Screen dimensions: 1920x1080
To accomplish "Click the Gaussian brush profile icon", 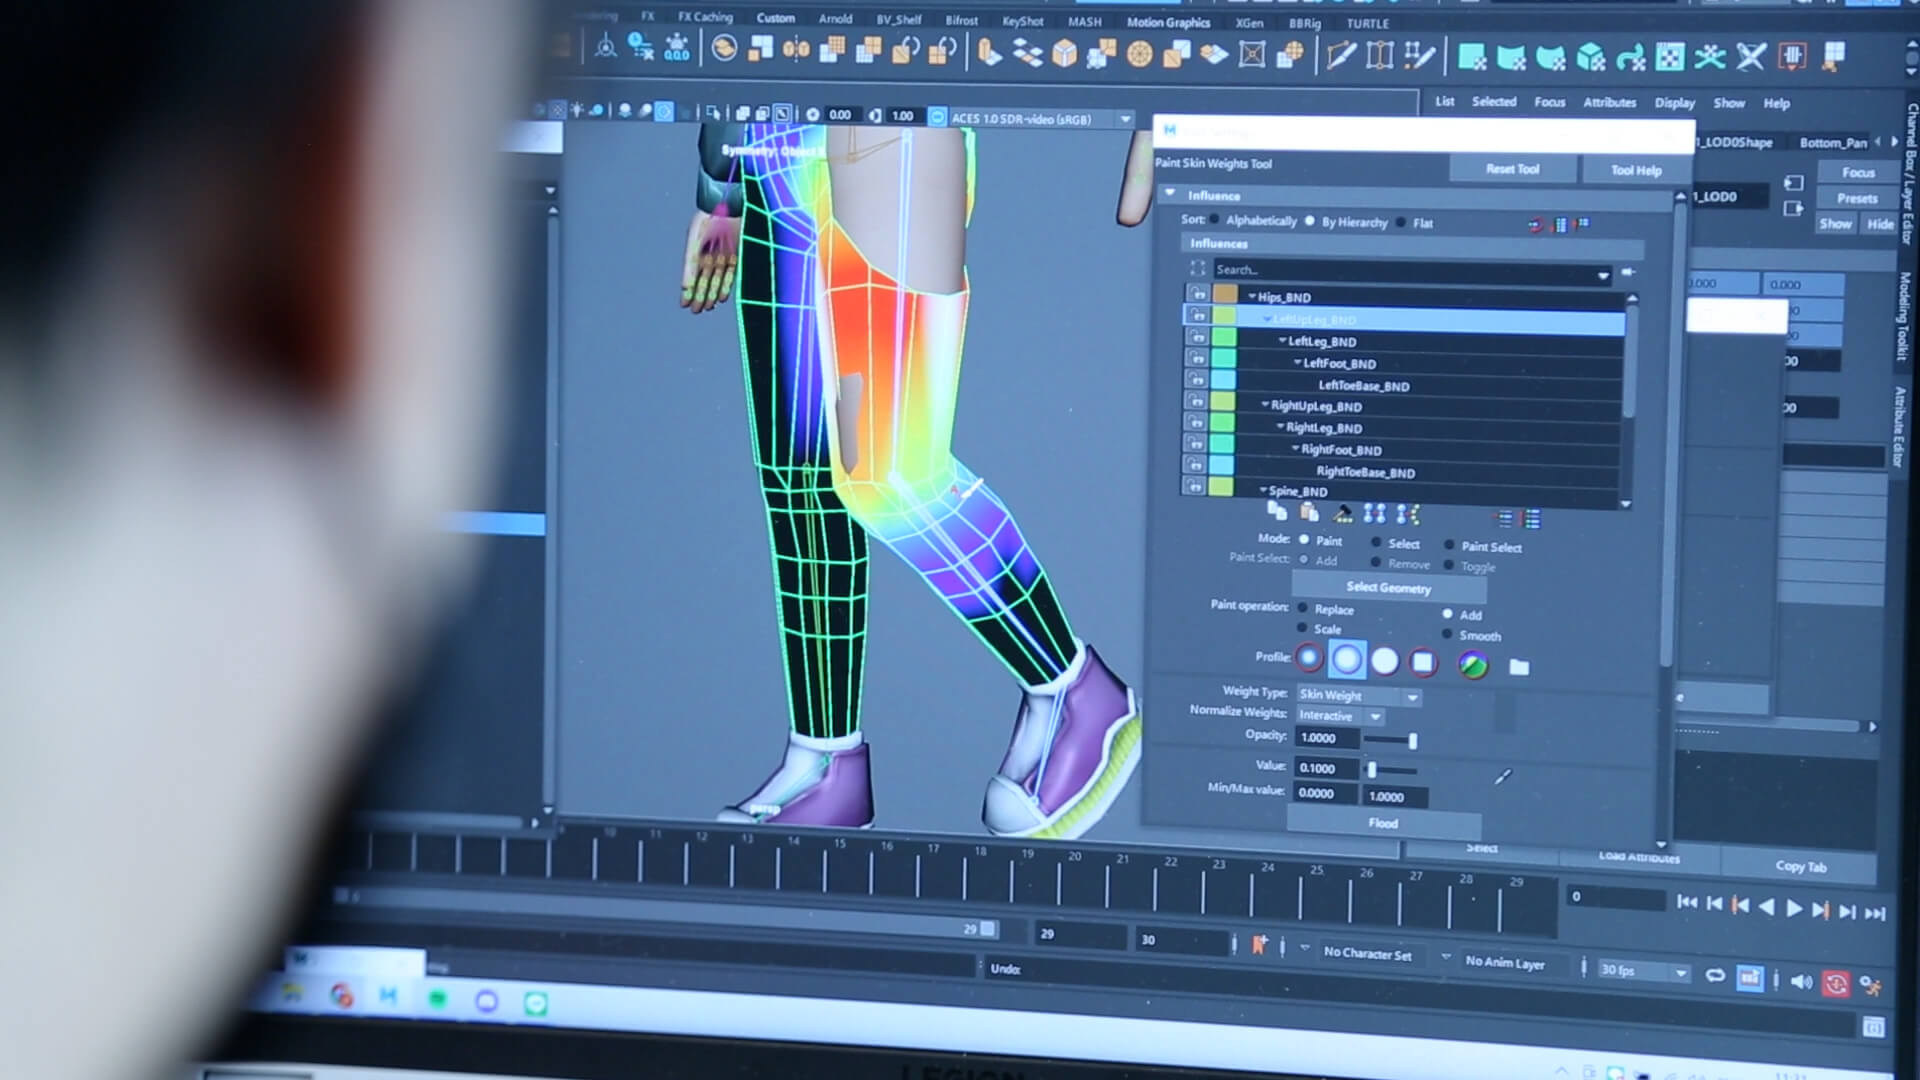I will pyautogui.click(x=1309, y=658).
